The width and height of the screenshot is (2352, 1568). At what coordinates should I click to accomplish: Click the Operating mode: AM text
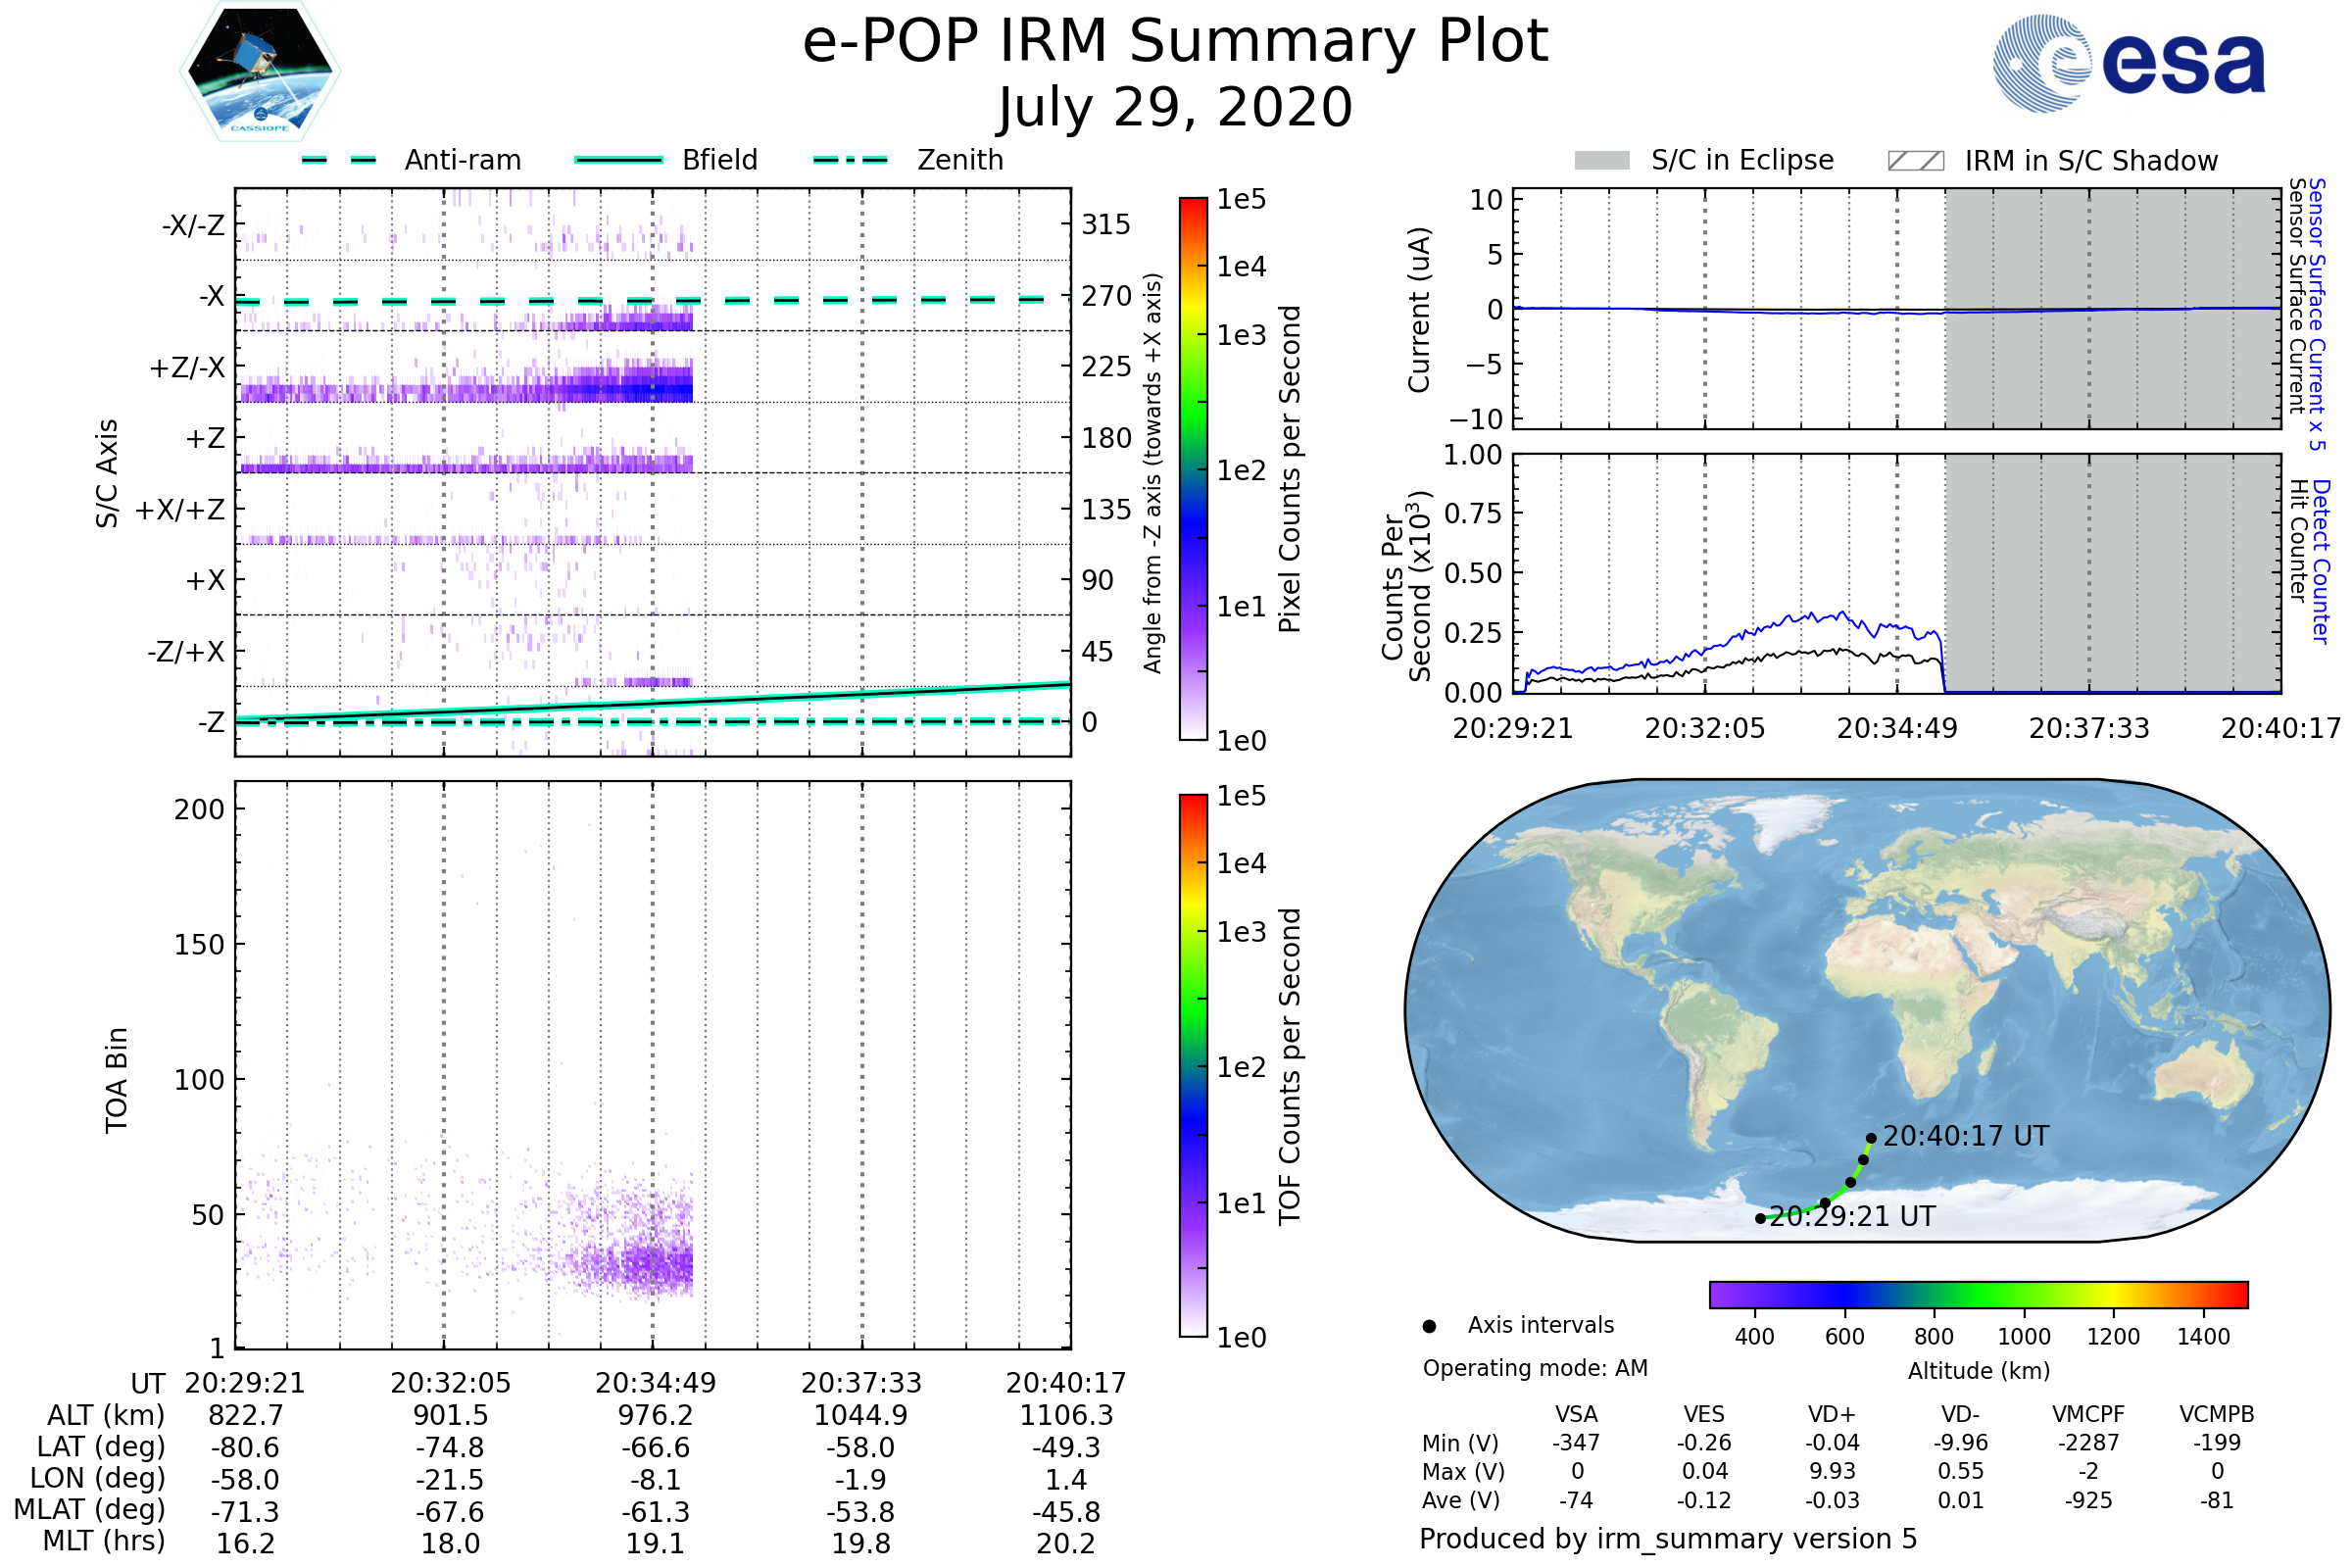[x=1535, y=1368]
